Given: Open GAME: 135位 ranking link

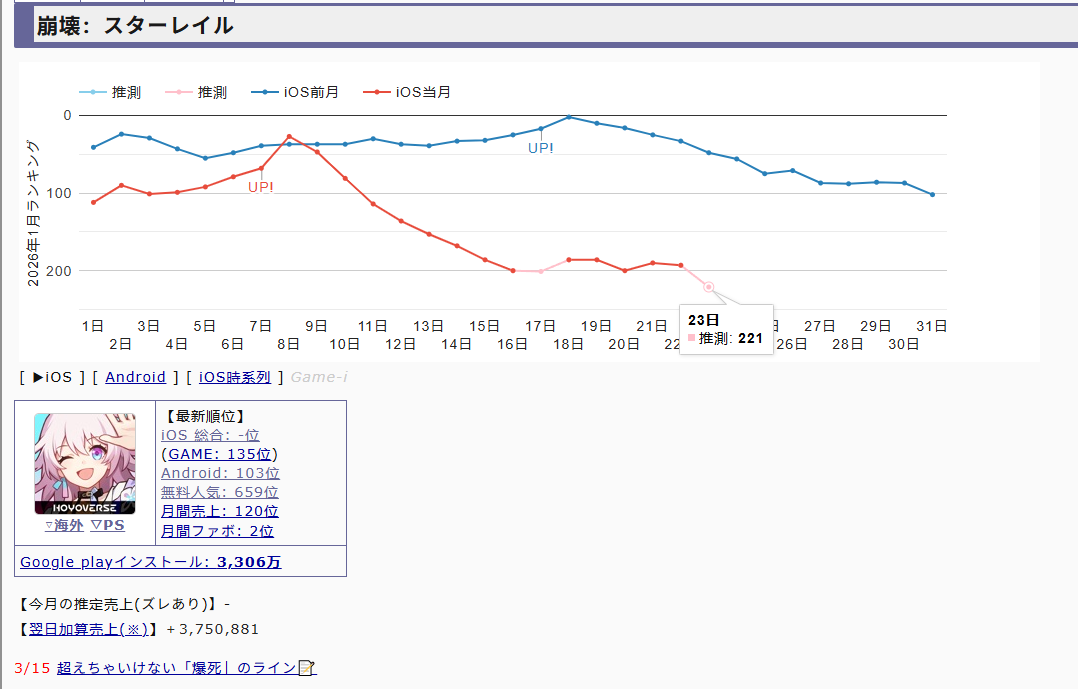Looking at the screenshot, I should pyautogui.click(x=220, y=454).
